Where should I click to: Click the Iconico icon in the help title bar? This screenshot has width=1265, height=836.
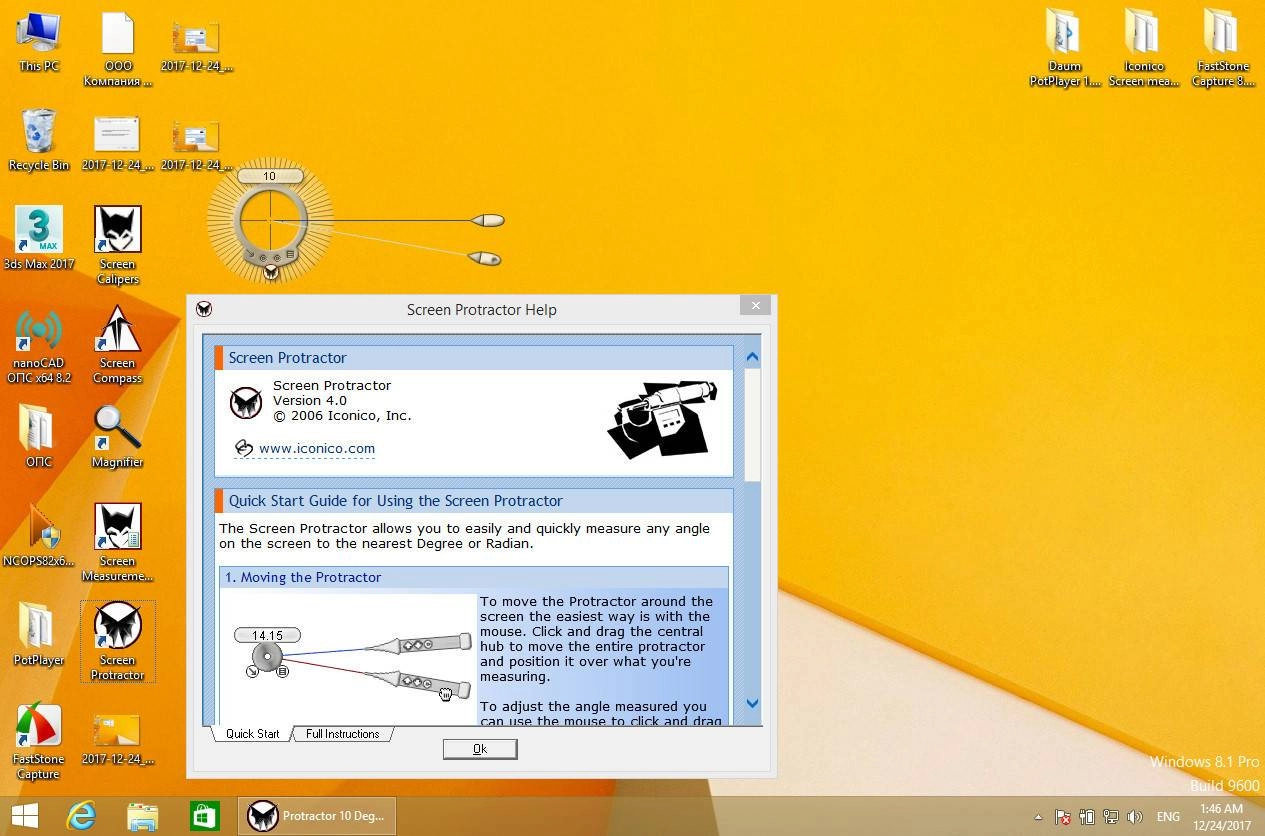204,309
